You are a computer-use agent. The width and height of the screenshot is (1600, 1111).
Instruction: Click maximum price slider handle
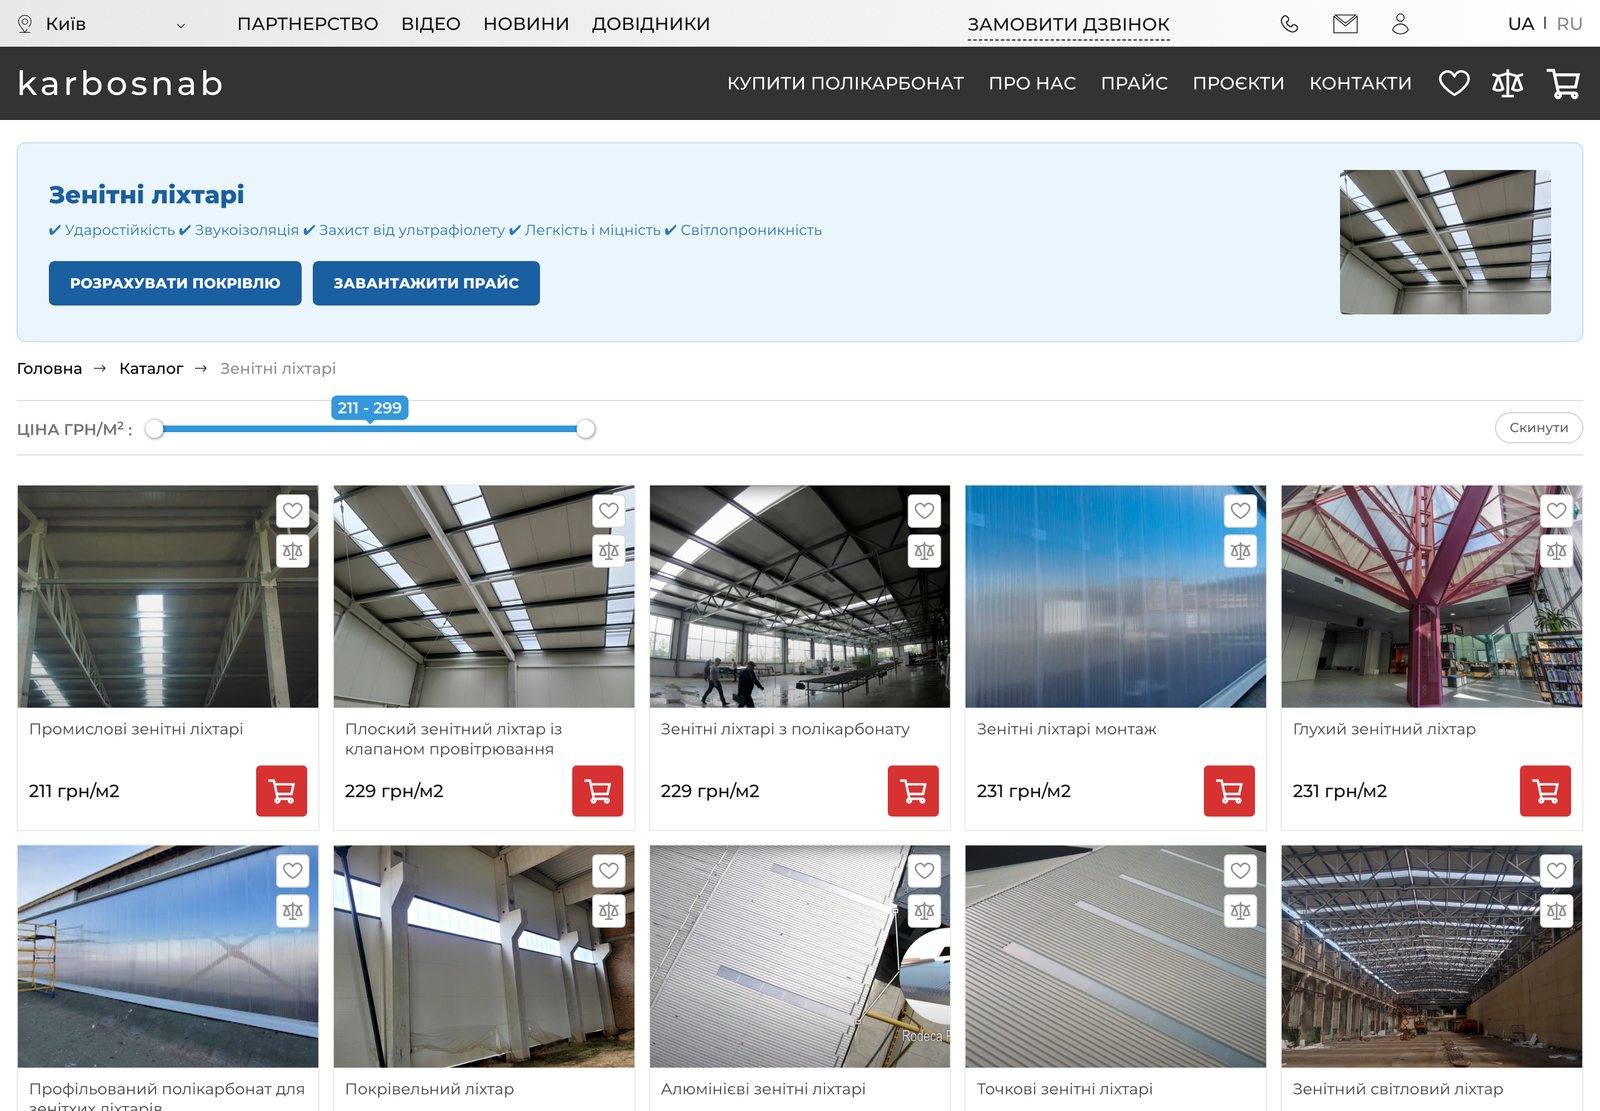point(586,429)
